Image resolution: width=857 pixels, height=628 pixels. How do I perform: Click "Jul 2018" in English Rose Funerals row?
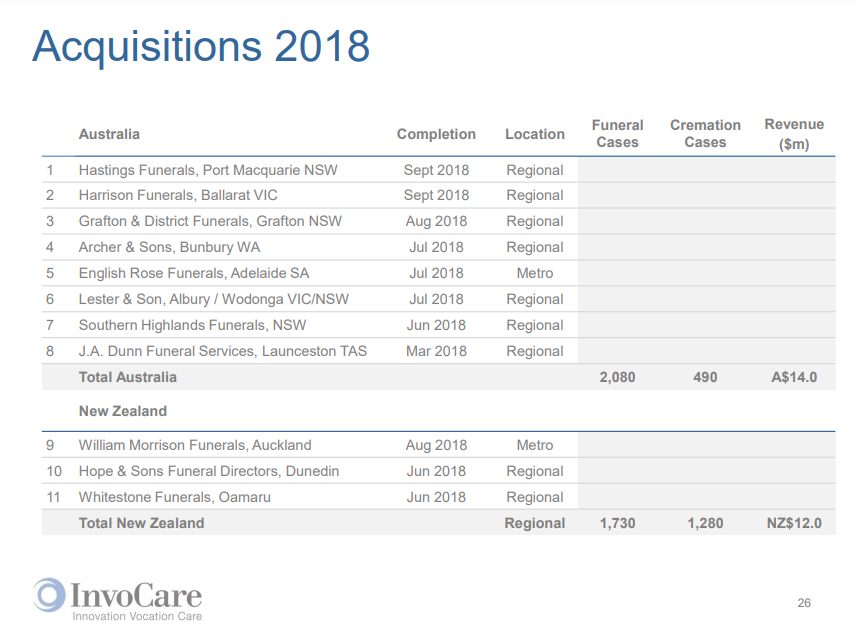point(436,273)
